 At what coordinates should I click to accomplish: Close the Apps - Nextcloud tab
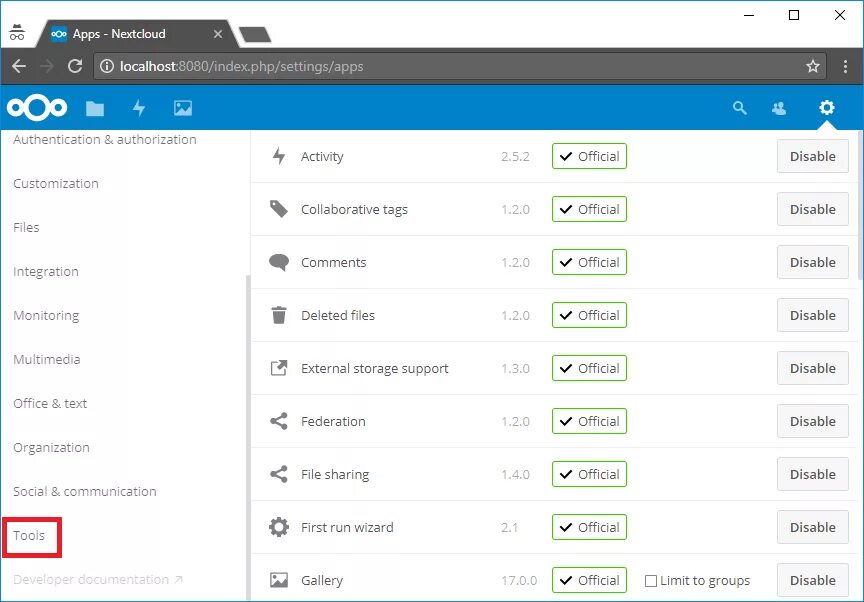point(218,34)
